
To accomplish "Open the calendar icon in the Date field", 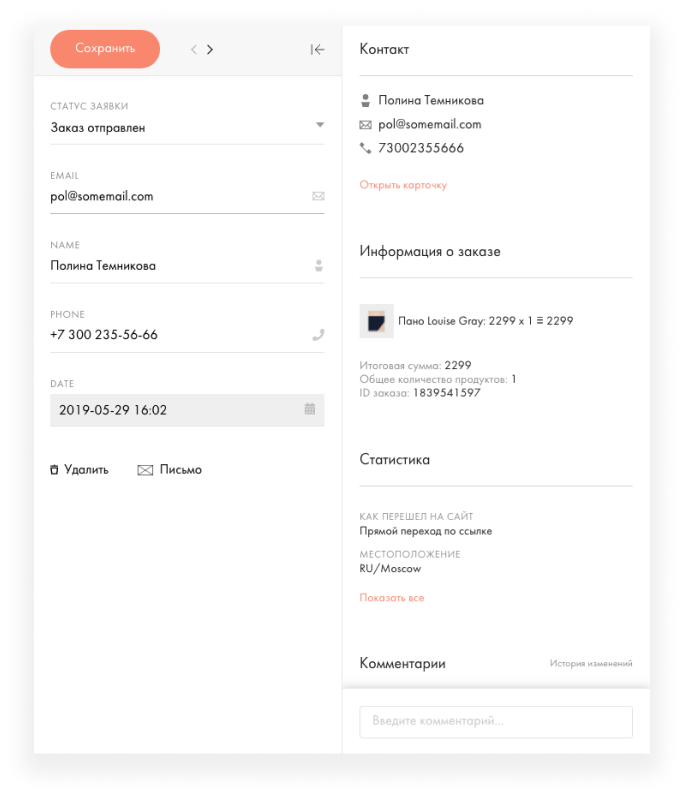I will click(309, 409).
